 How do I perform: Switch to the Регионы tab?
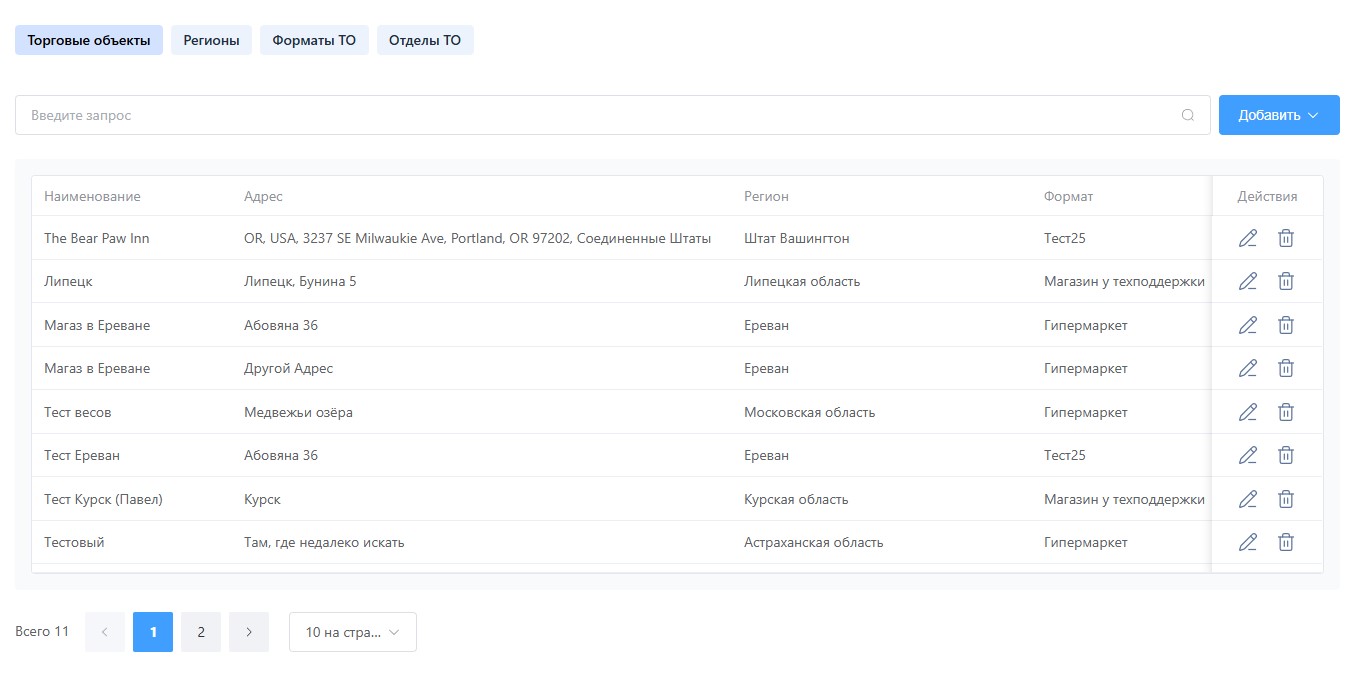click(x=211, y=41)
